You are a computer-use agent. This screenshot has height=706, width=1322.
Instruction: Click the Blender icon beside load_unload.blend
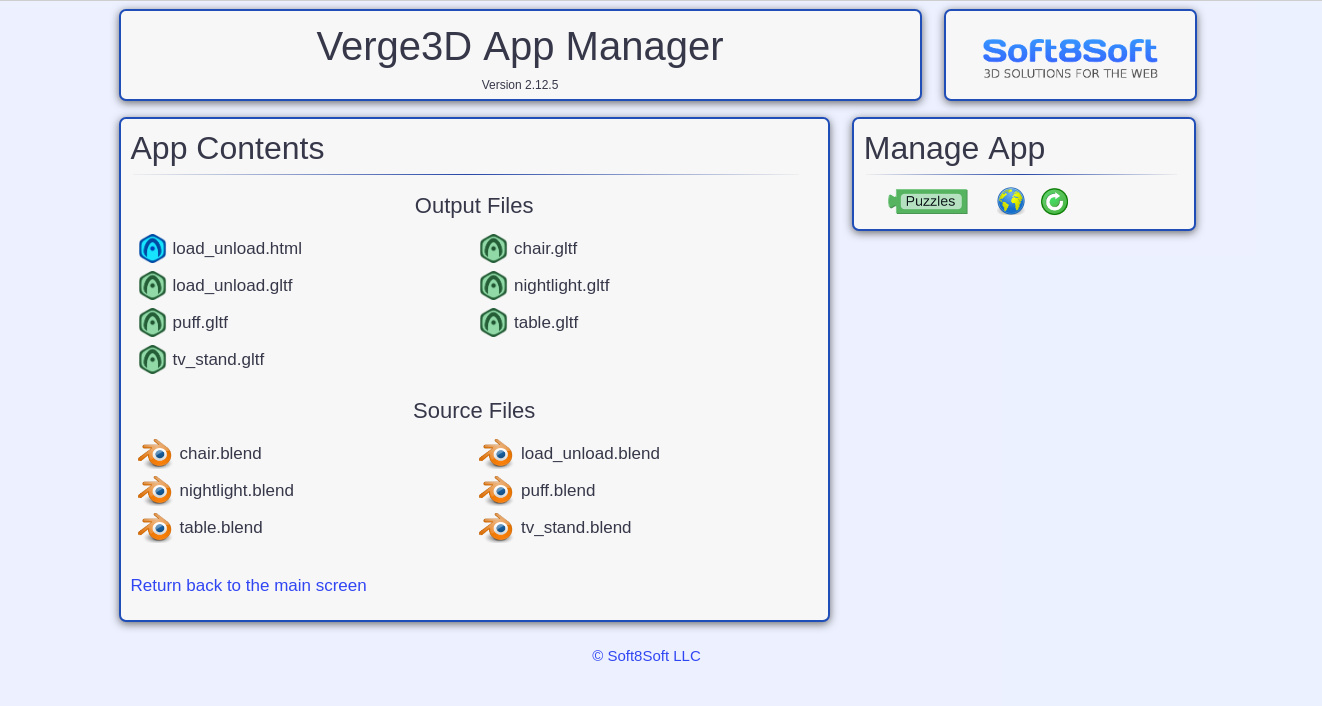point(496,453)
